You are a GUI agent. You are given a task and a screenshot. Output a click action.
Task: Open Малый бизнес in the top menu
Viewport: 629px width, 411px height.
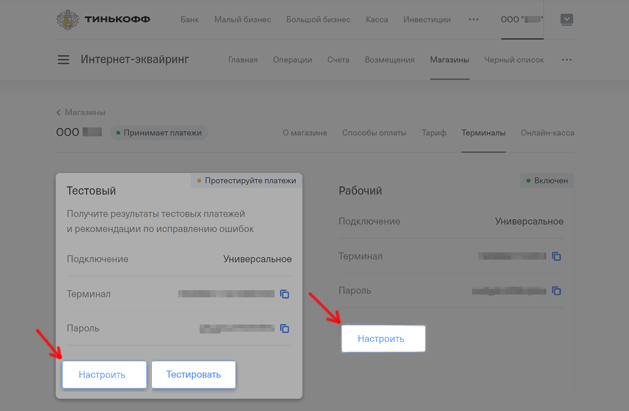pyautogui.click(x=242, y=19)
